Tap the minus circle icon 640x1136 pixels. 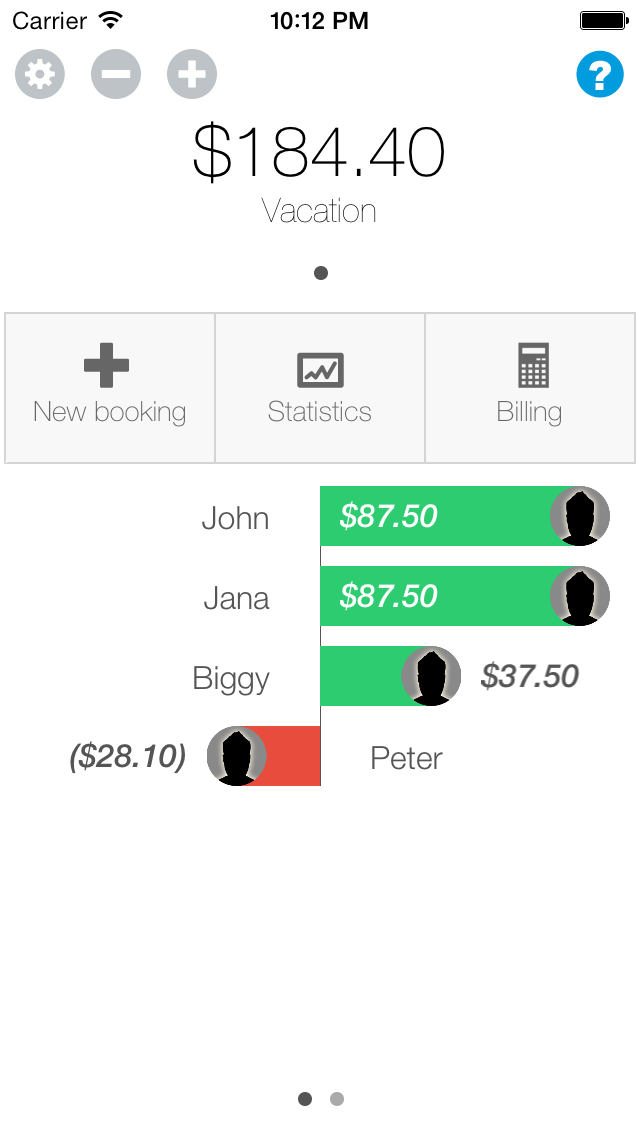click(116, 75)
